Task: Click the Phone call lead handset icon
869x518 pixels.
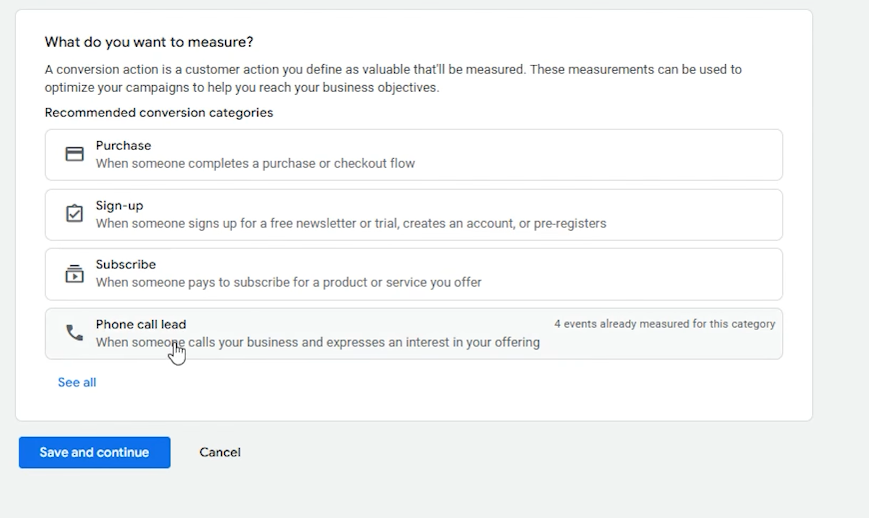Action: click(74, 332)
